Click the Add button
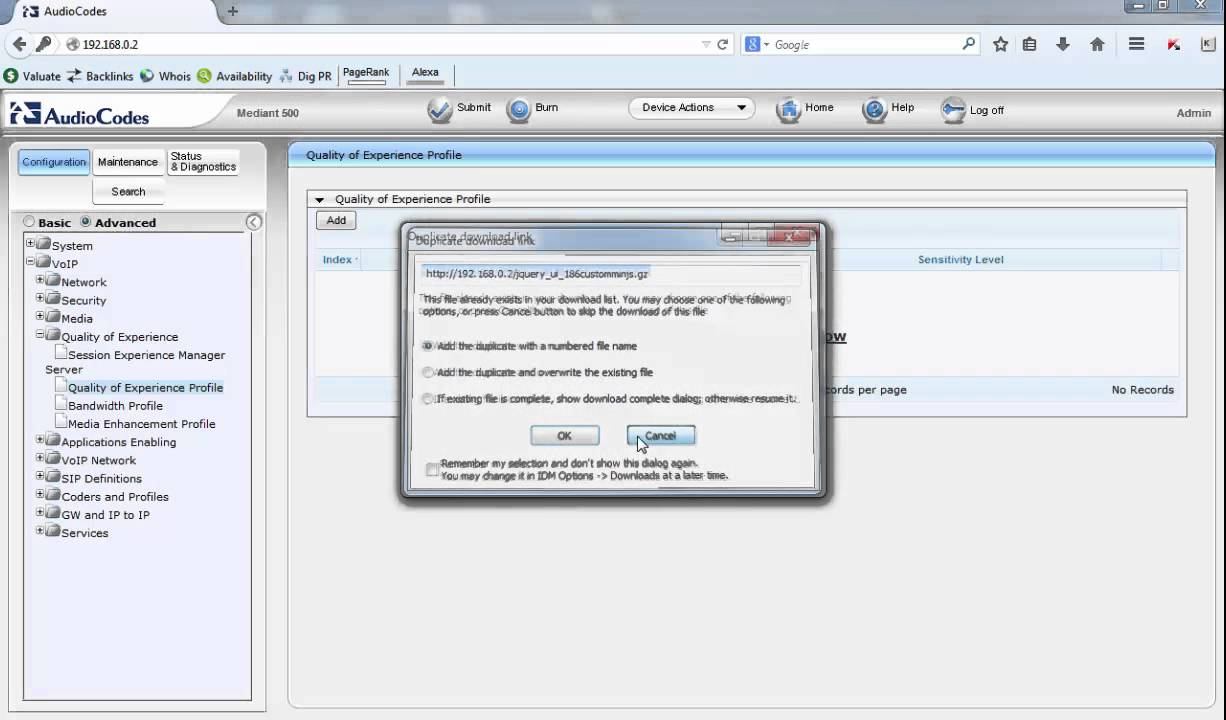1226x720 pixels. click(x=336, y=220)
